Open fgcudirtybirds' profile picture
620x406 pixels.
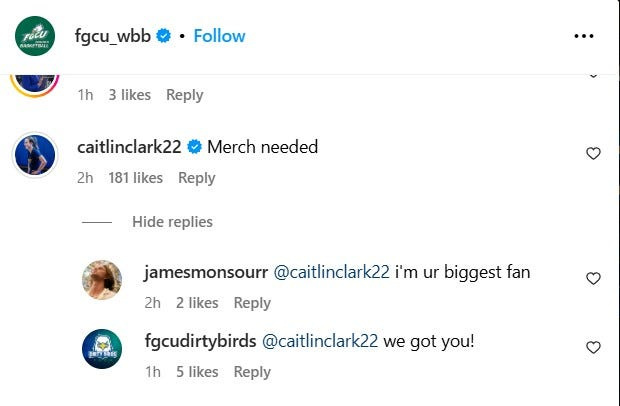(x=101, y=349)
